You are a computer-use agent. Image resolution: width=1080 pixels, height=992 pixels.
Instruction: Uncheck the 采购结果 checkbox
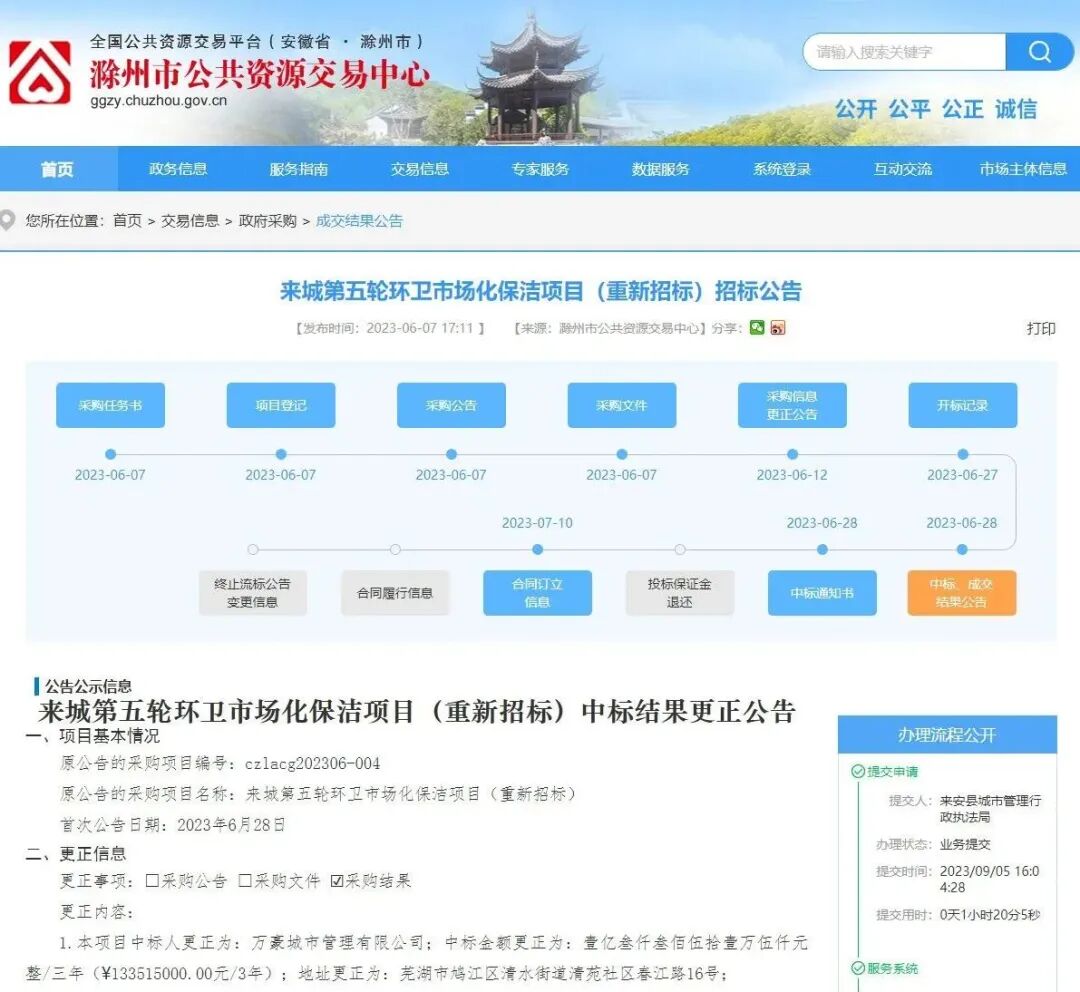[338, 881]
